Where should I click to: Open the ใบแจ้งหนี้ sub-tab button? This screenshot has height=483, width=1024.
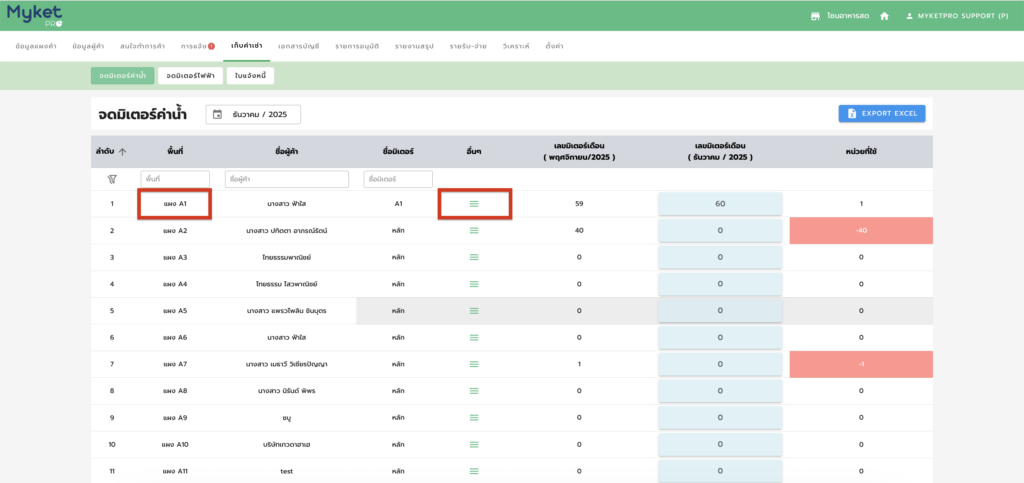[250, 75]
